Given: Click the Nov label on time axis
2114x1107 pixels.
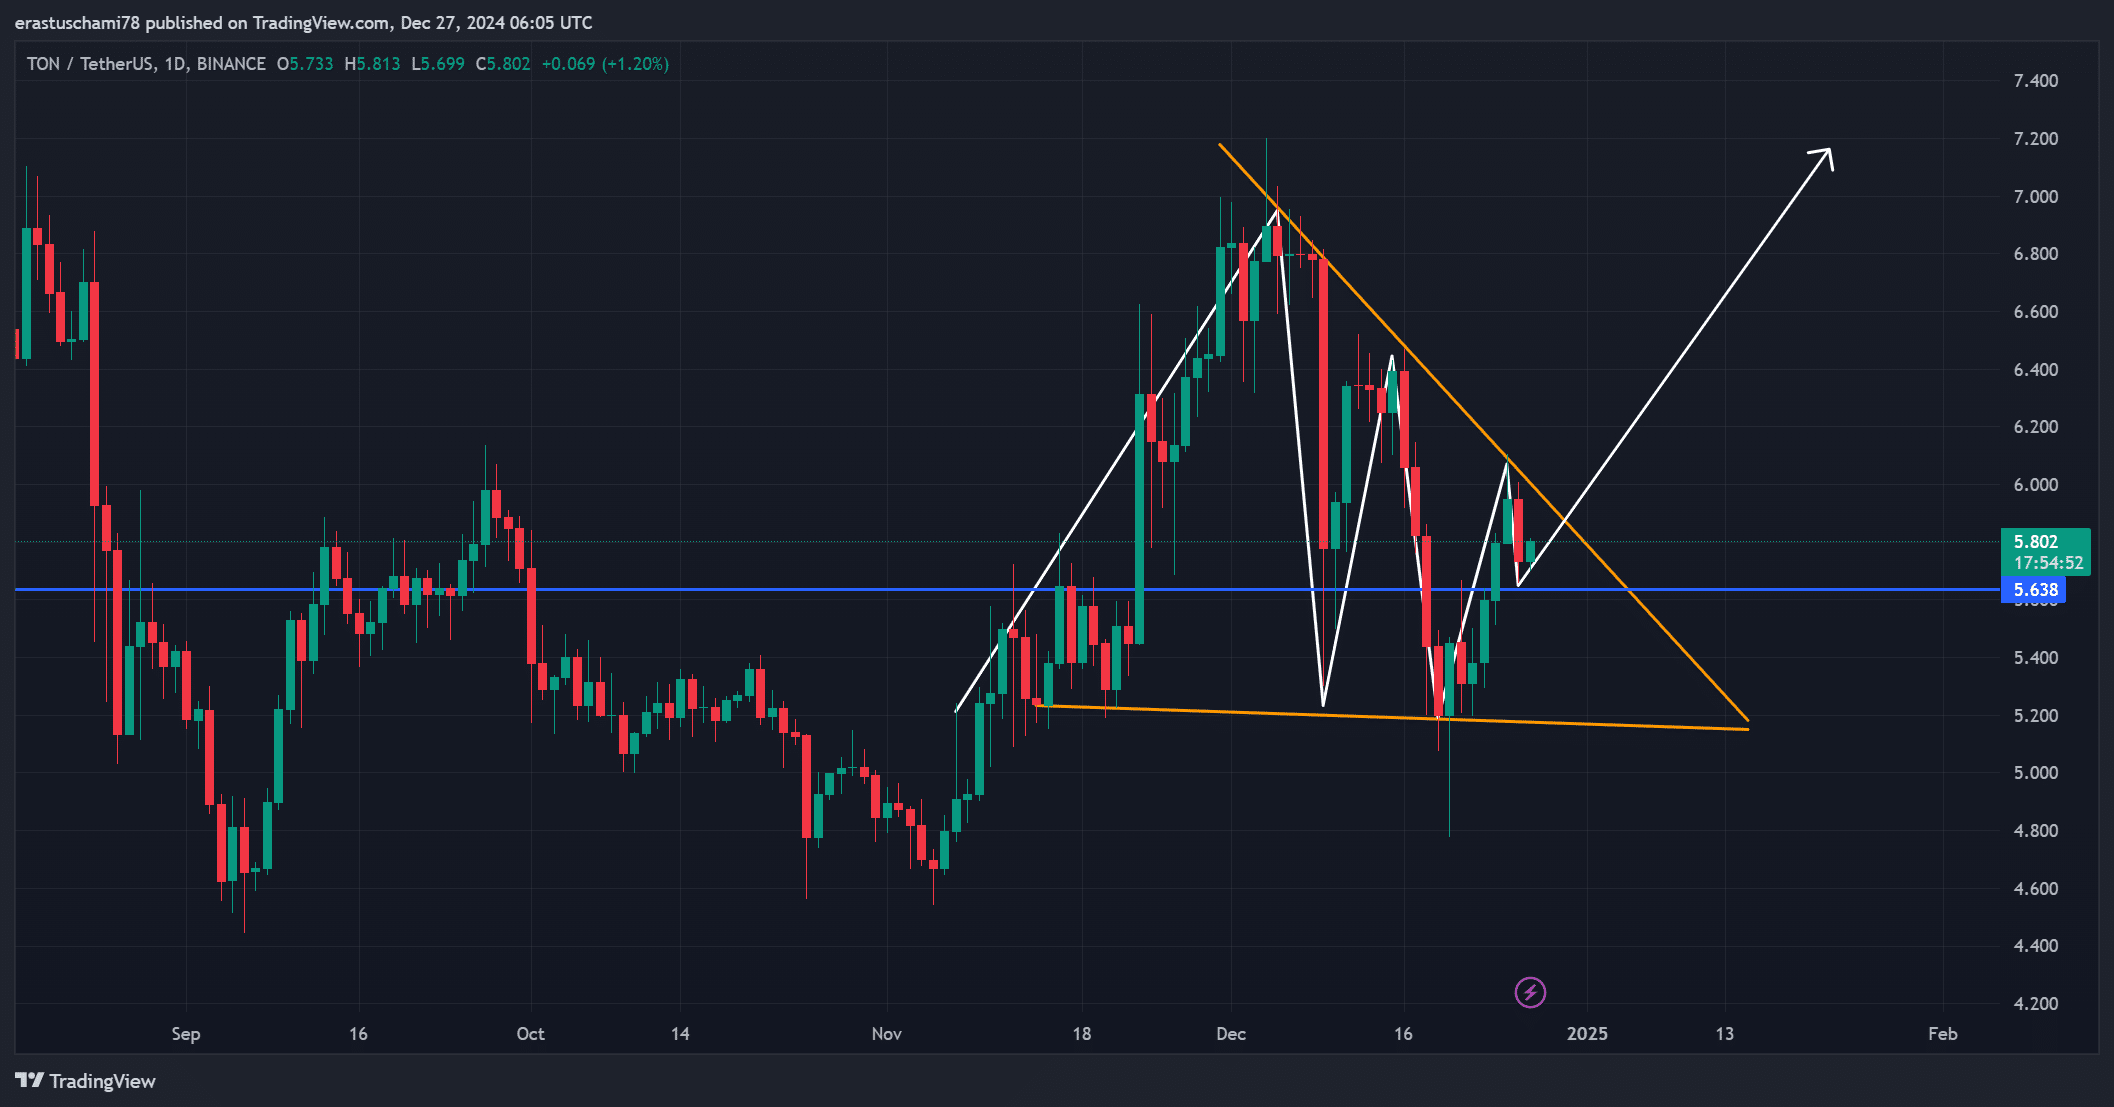Looking at the screenshot, I should click(887, 1034).
